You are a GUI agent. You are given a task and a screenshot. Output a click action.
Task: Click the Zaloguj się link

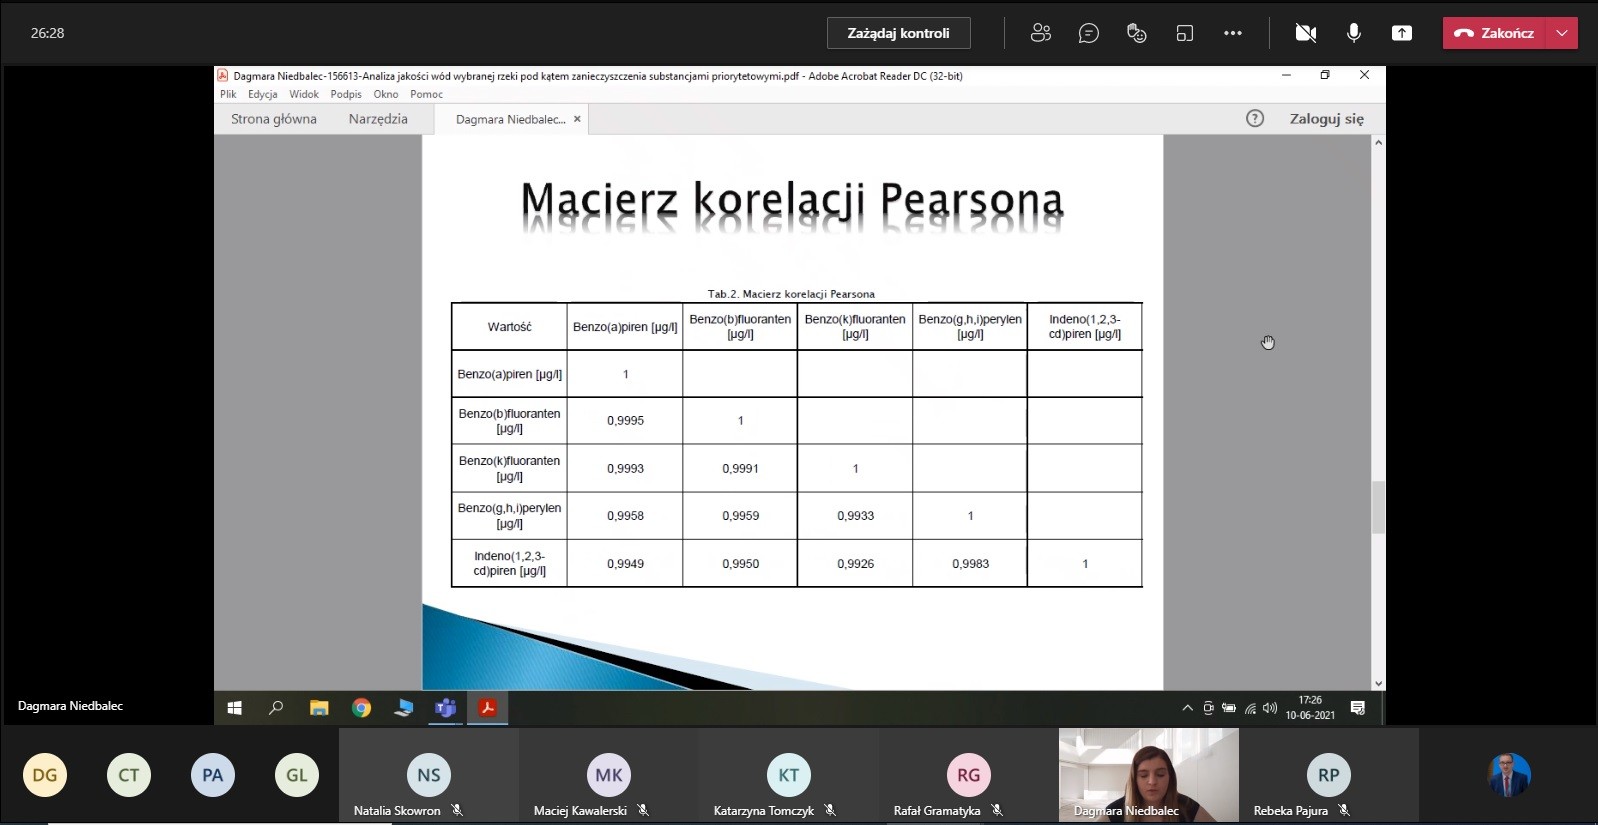point(1326,119)
